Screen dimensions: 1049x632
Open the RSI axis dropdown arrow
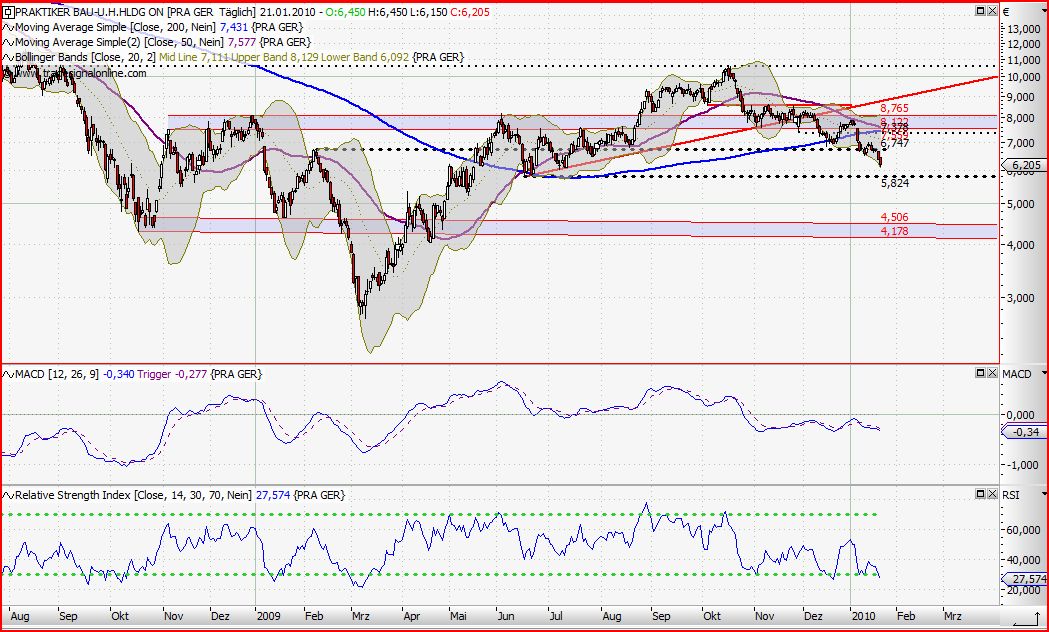coord(1044,494)
